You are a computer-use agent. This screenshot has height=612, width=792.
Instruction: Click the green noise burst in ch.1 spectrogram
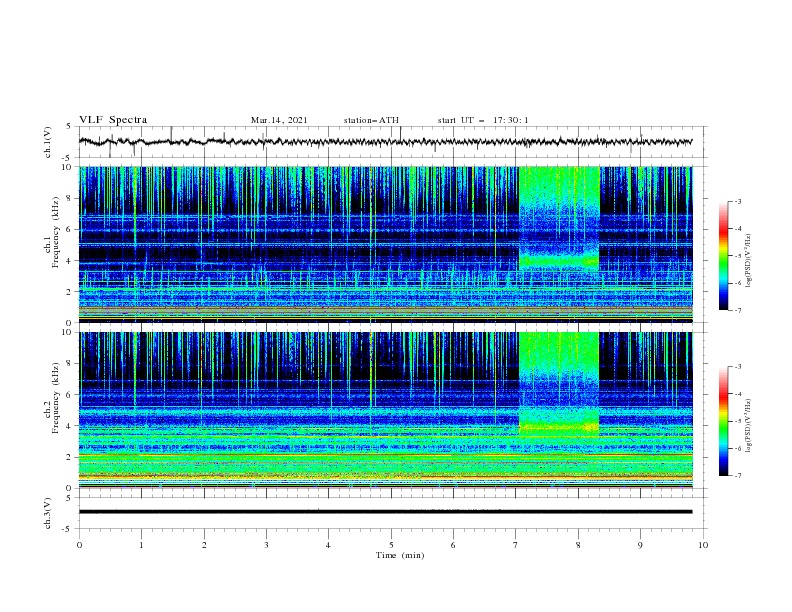click(x=559, y=218)
